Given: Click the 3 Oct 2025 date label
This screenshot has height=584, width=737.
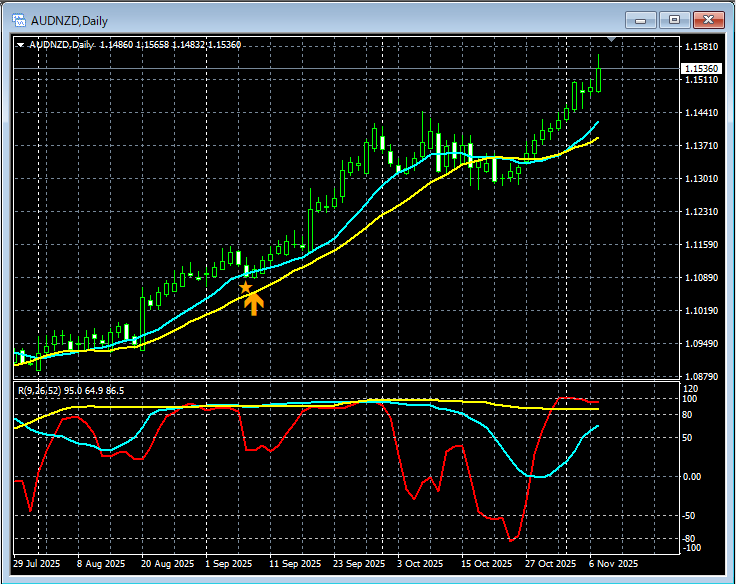Looking at the screenshot, I should click(420, 563).
